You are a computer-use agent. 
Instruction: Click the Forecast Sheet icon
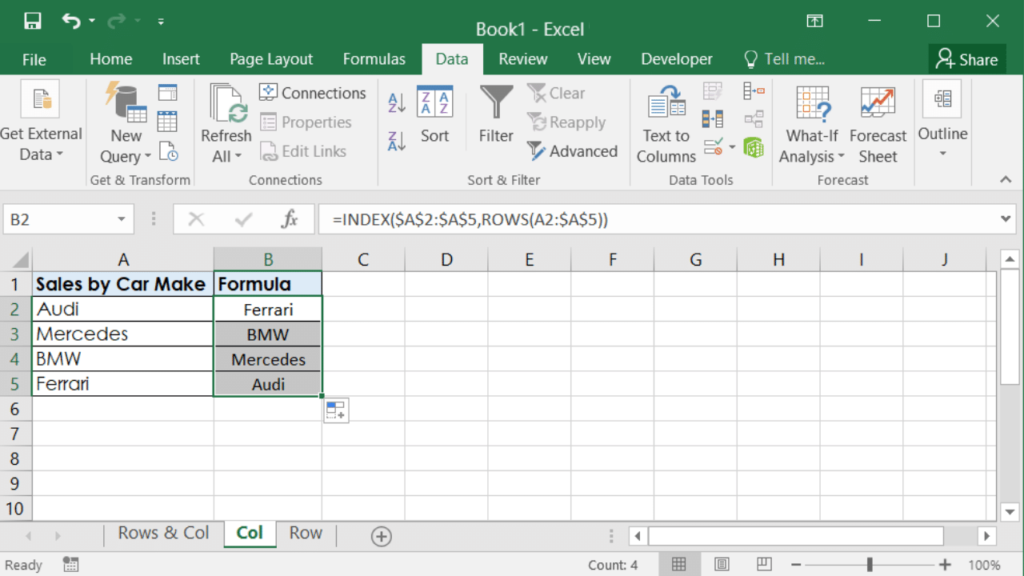(877, 124)
